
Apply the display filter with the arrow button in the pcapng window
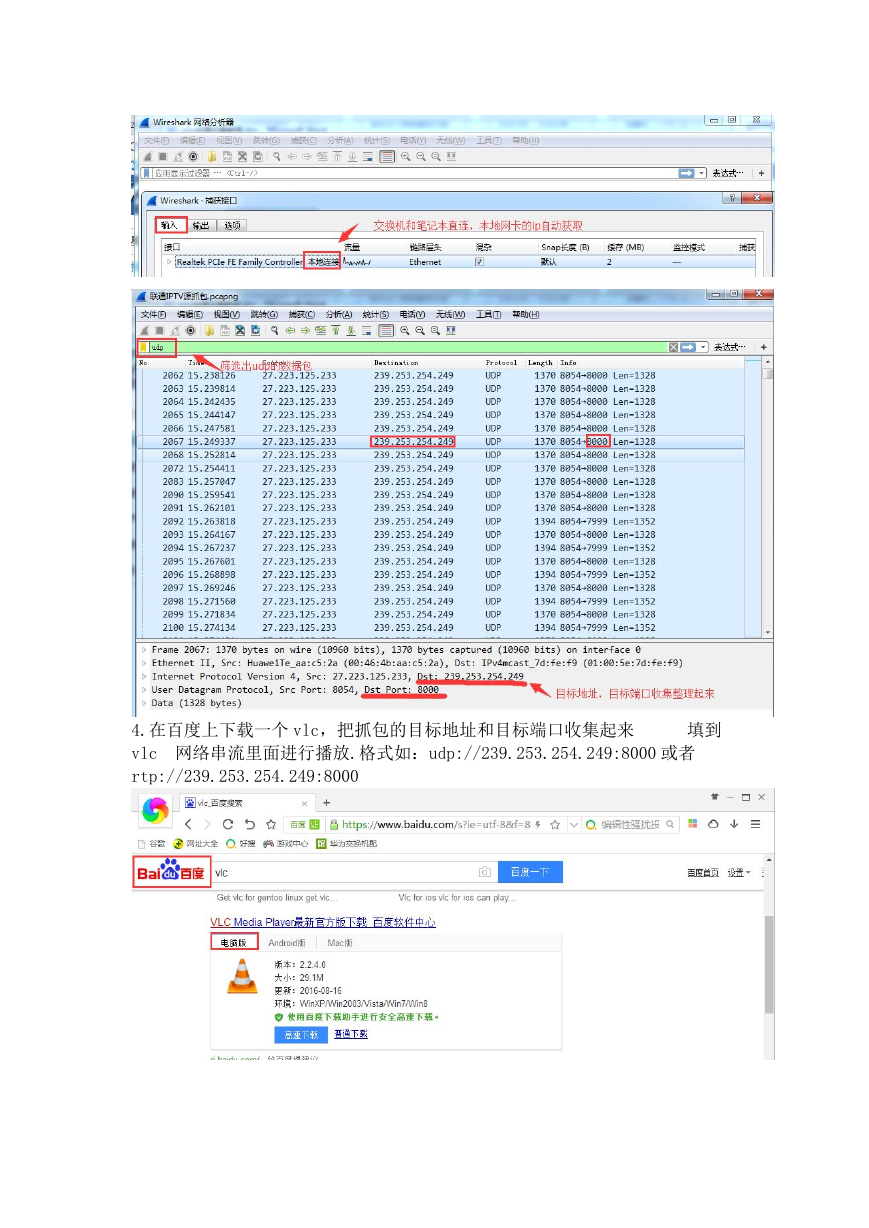coord(688,347)
